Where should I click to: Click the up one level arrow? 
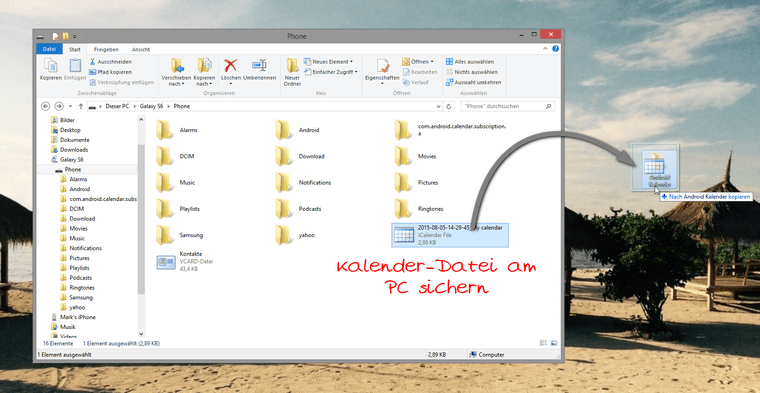point(80,106)
